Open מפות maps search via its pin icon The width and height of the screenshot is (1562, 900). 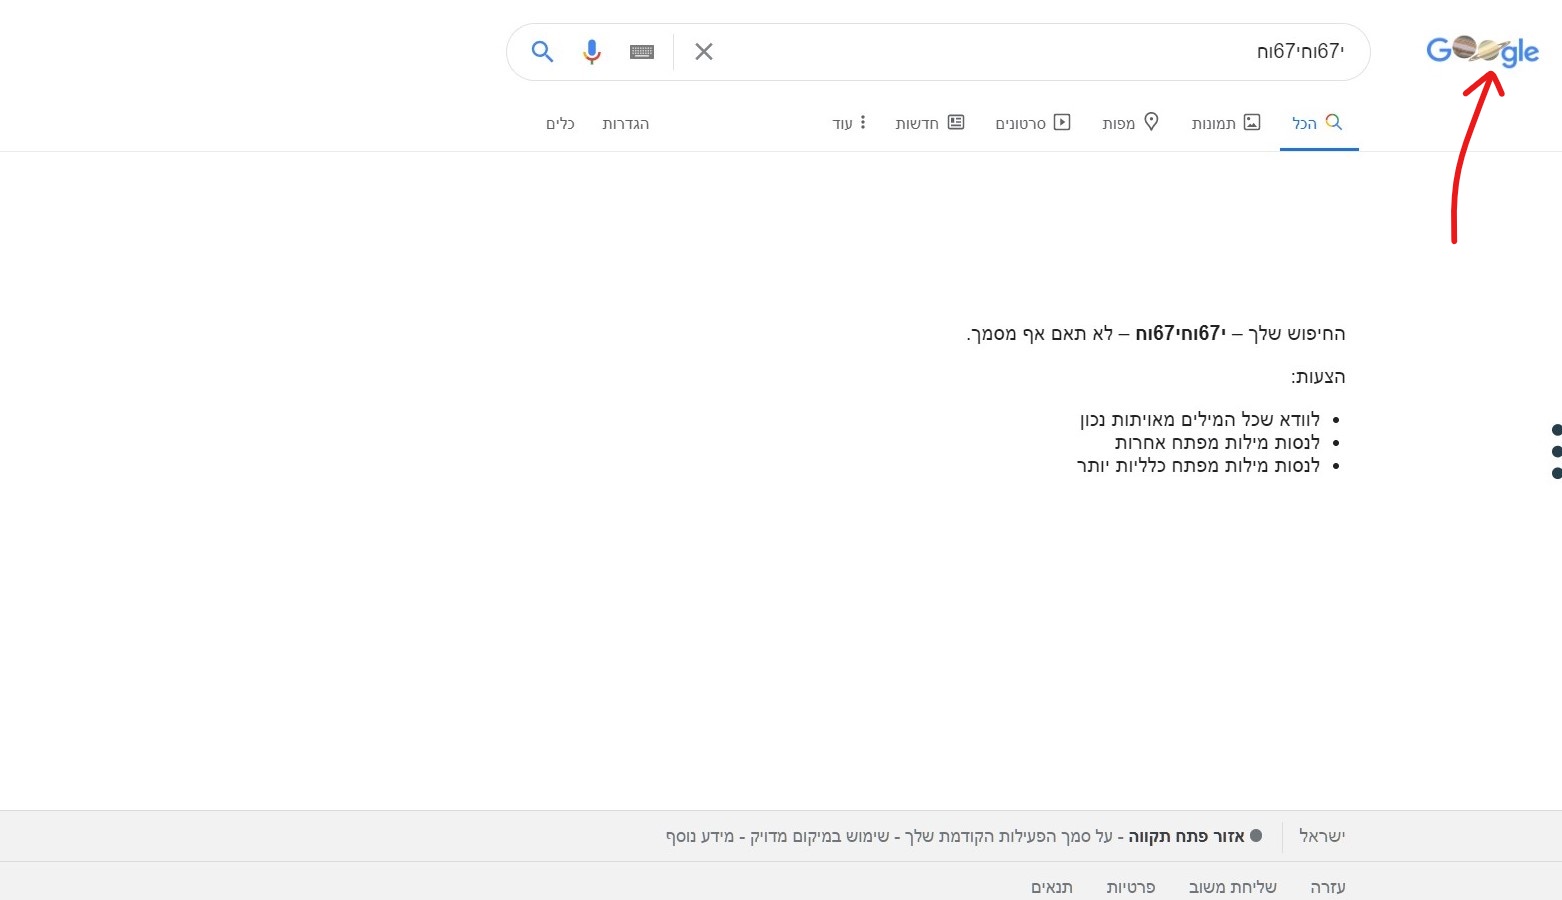point(1152,121)
